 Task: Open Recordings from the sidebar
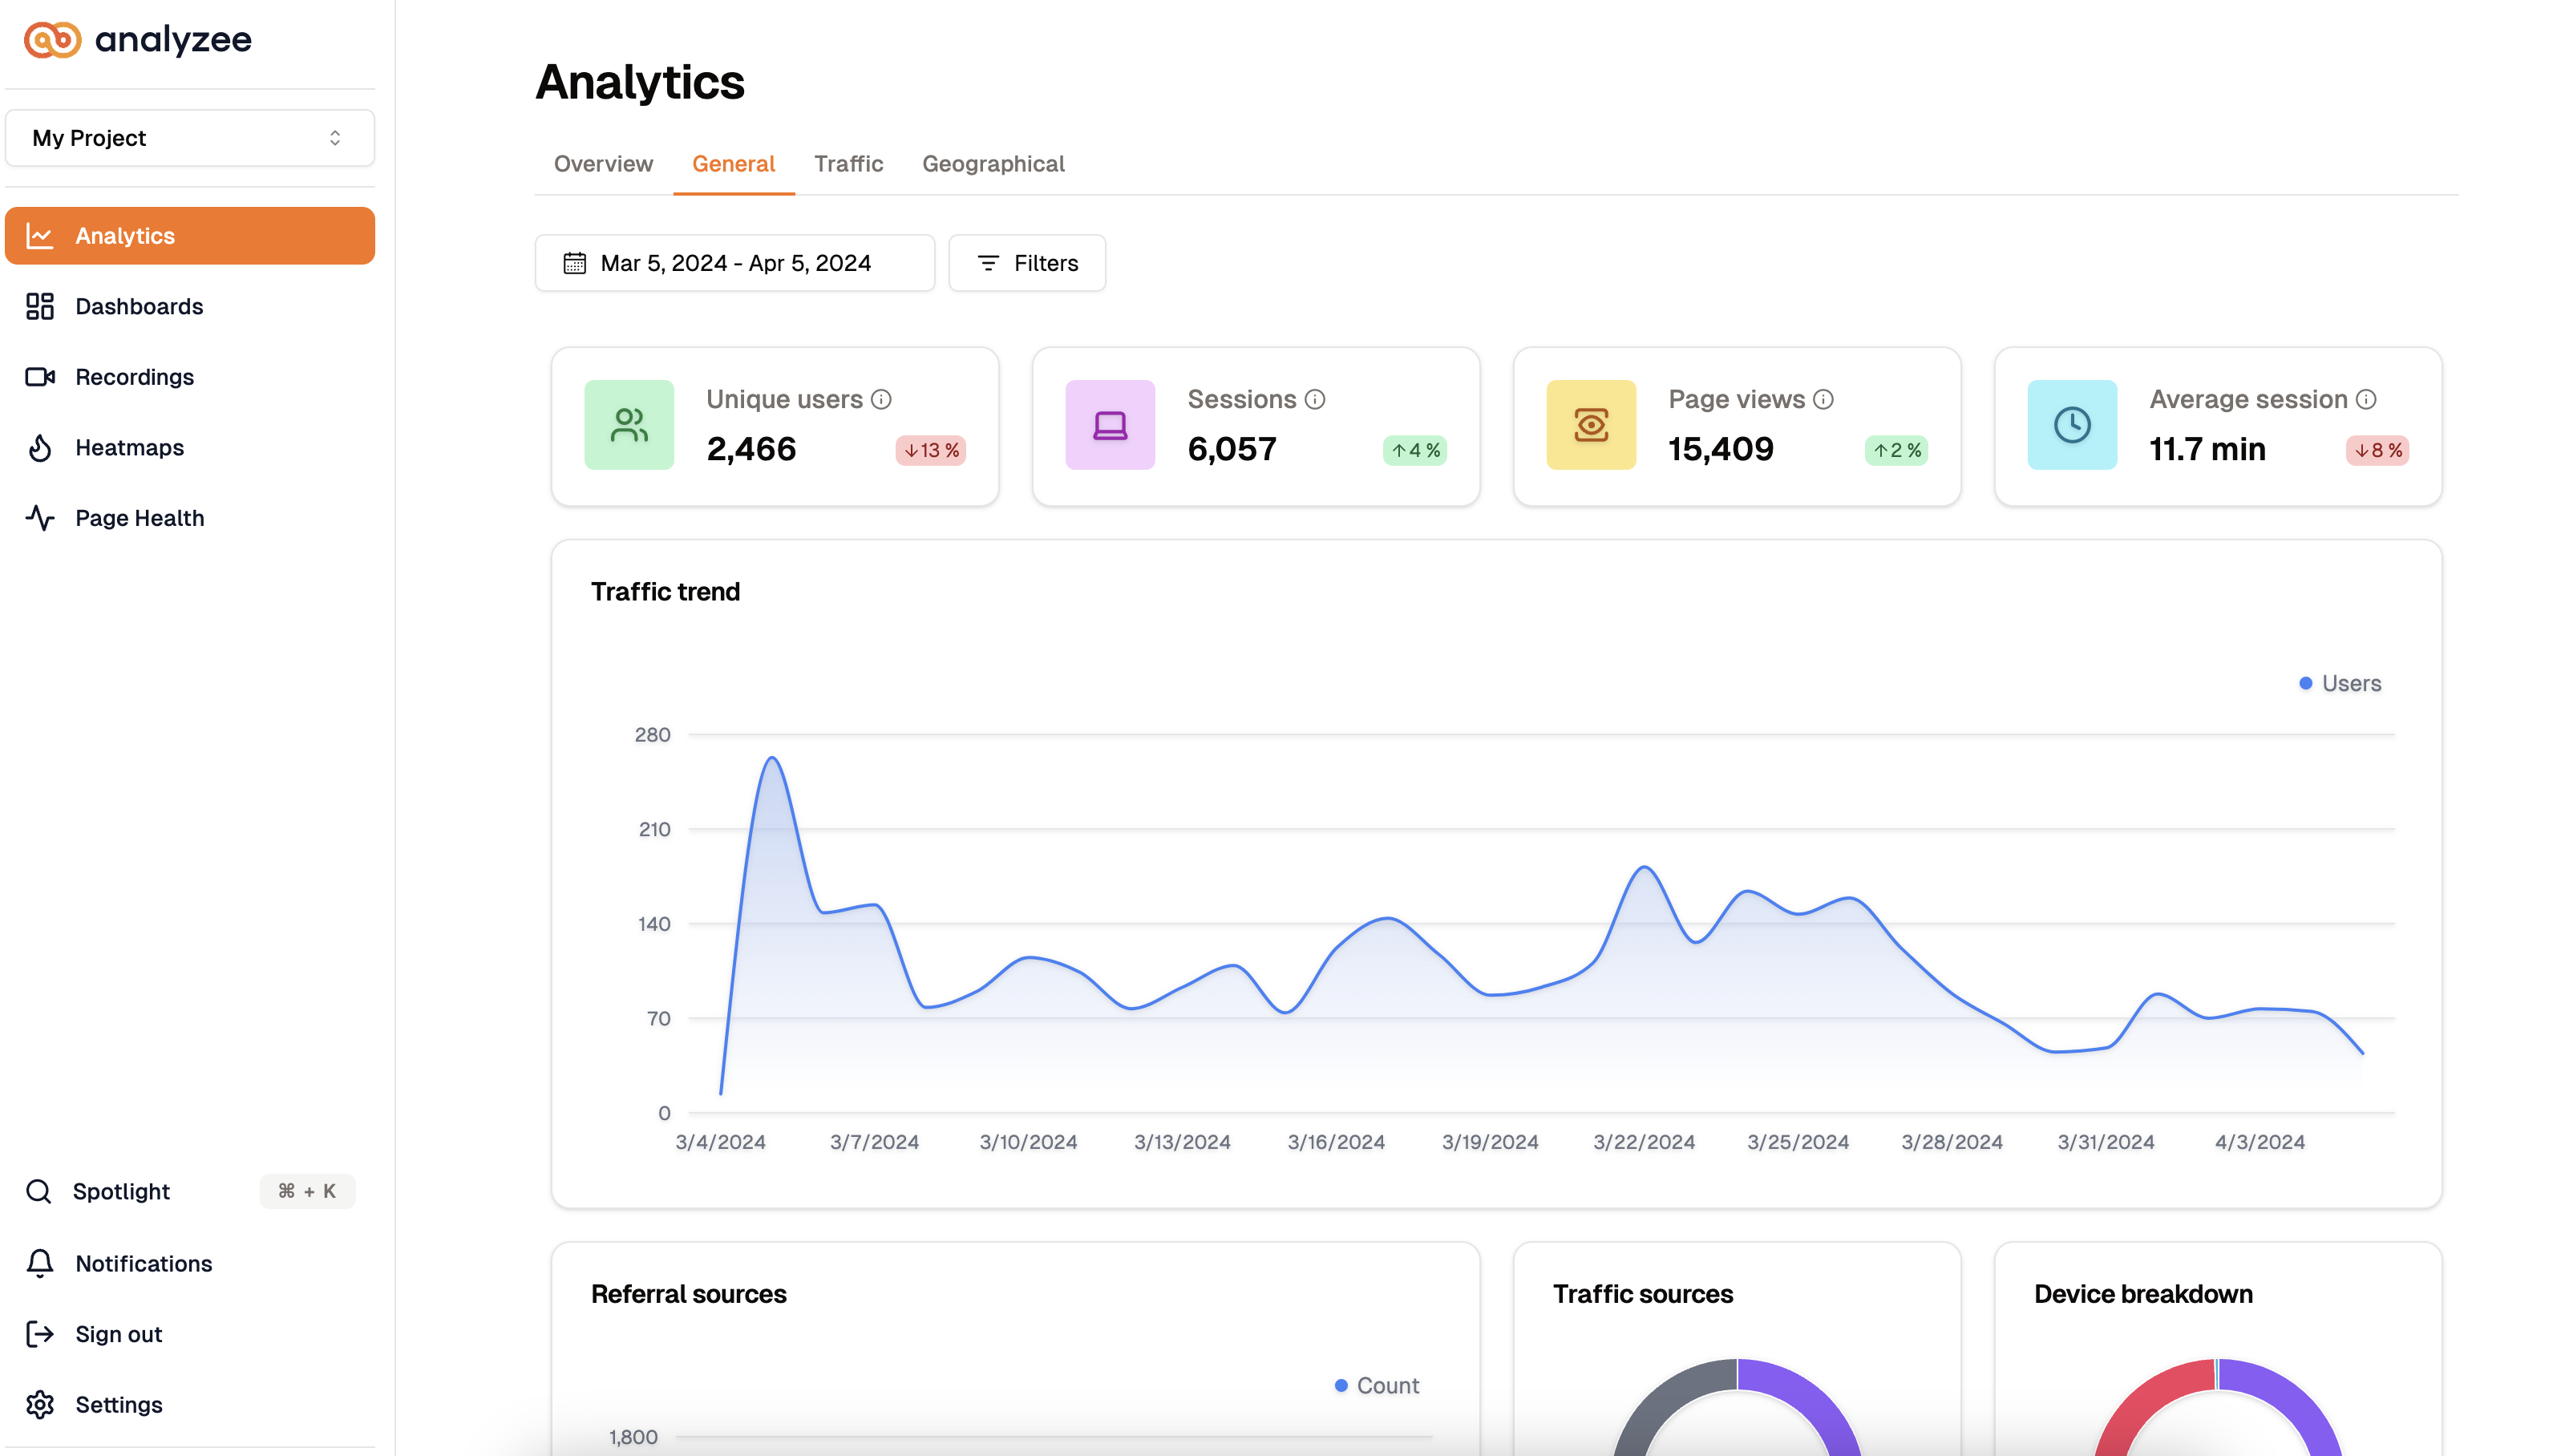tap(190, 377)
